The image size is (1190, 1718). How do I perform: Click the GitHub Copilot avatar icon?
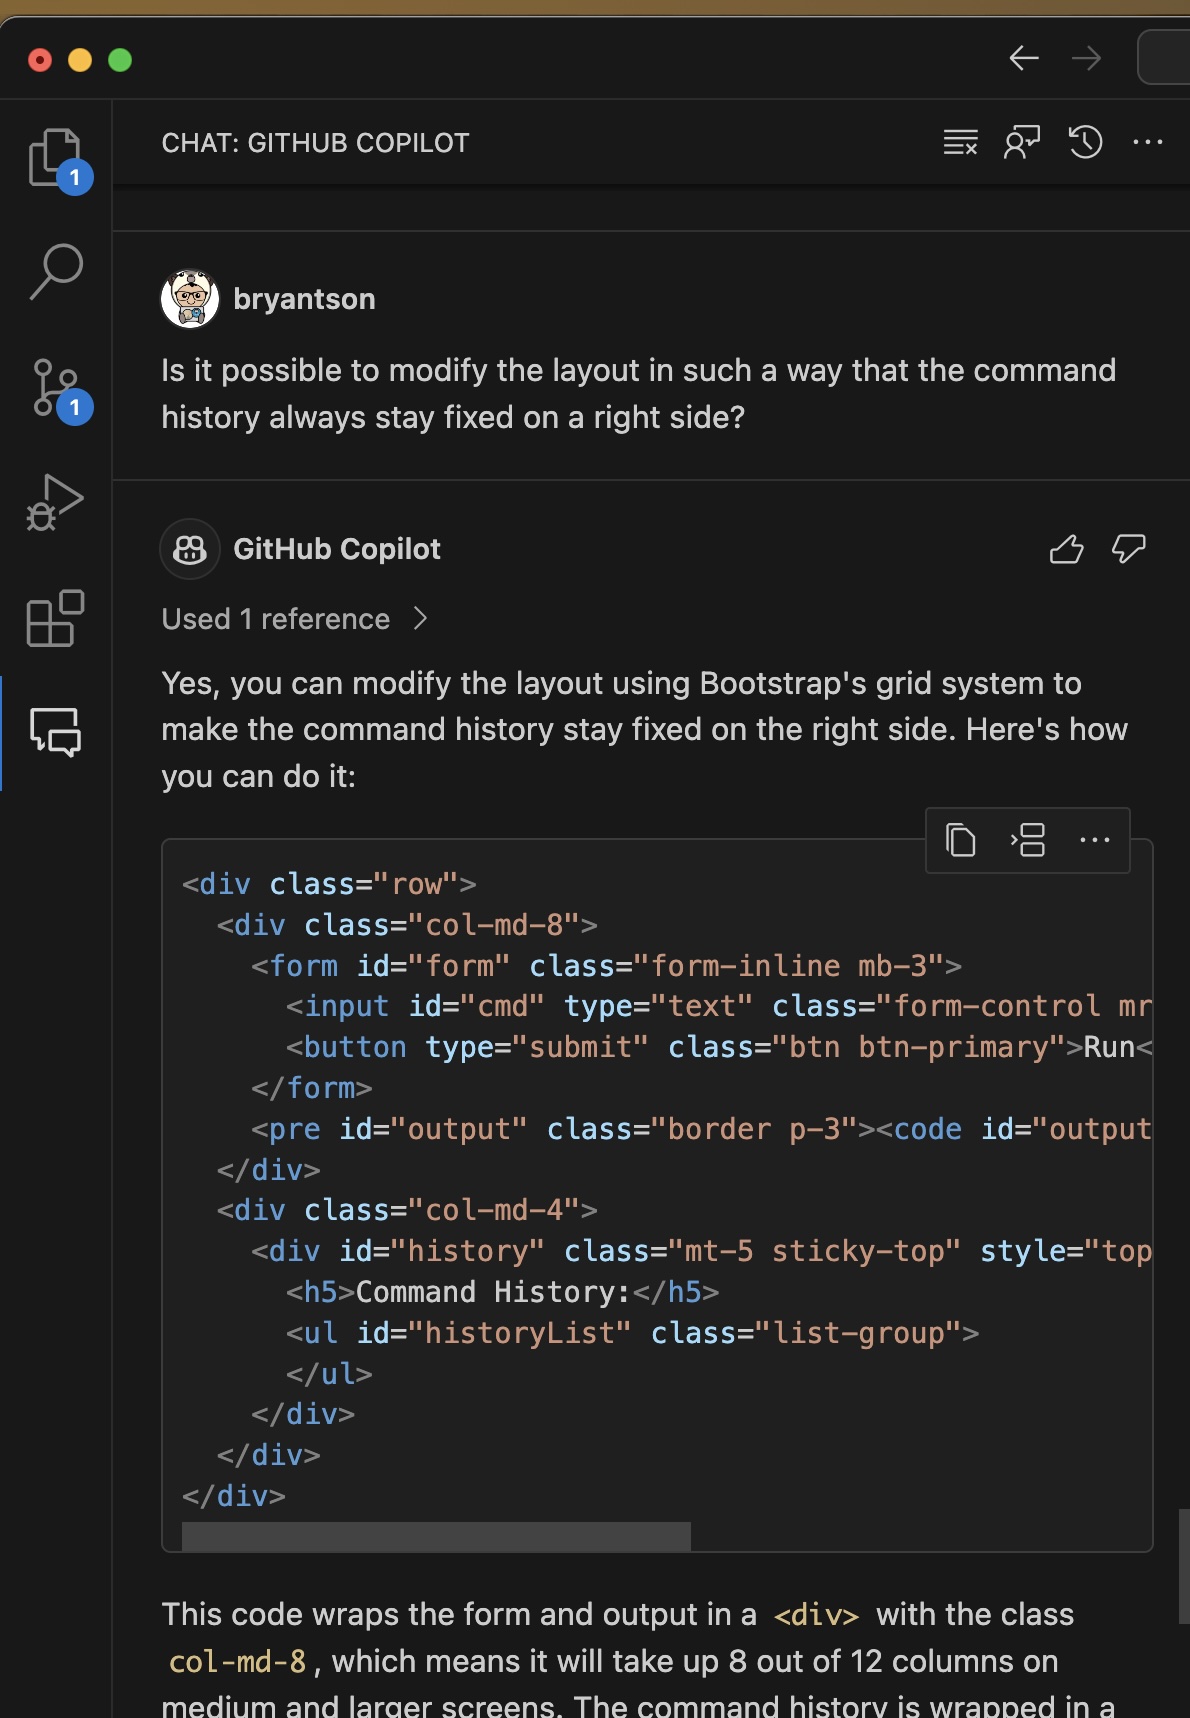click(190, 549)
